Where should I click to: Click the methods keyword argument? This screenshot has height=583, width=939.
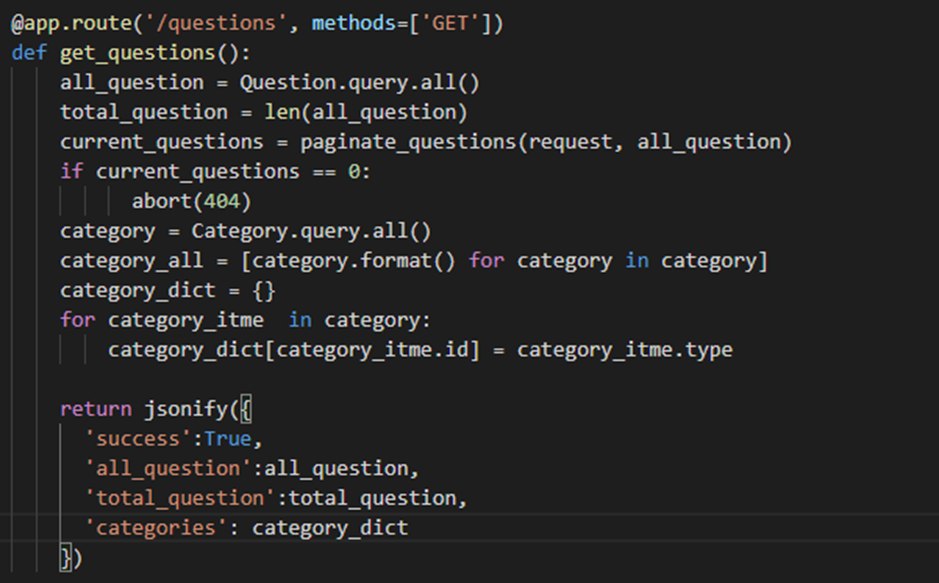[x=353, y=23]
